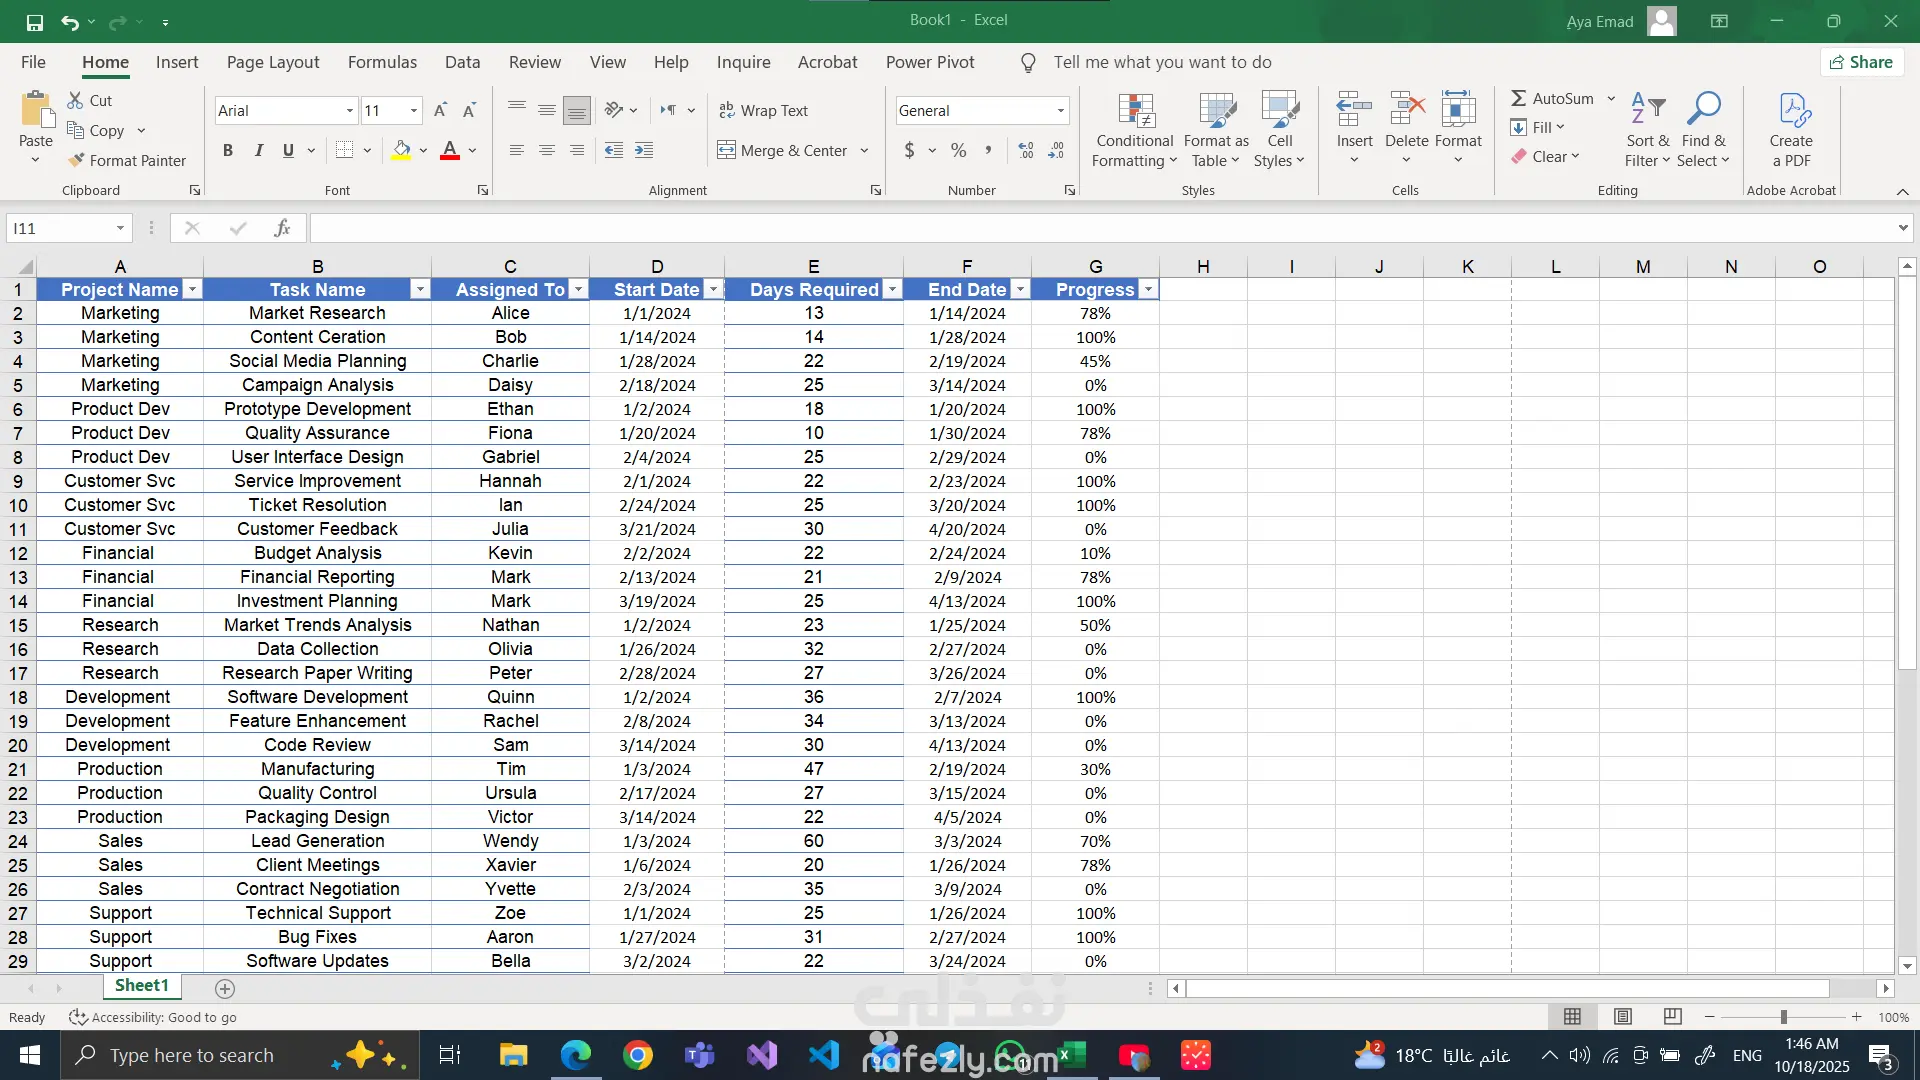Open the General number format dropdown

click(1060, 111)
